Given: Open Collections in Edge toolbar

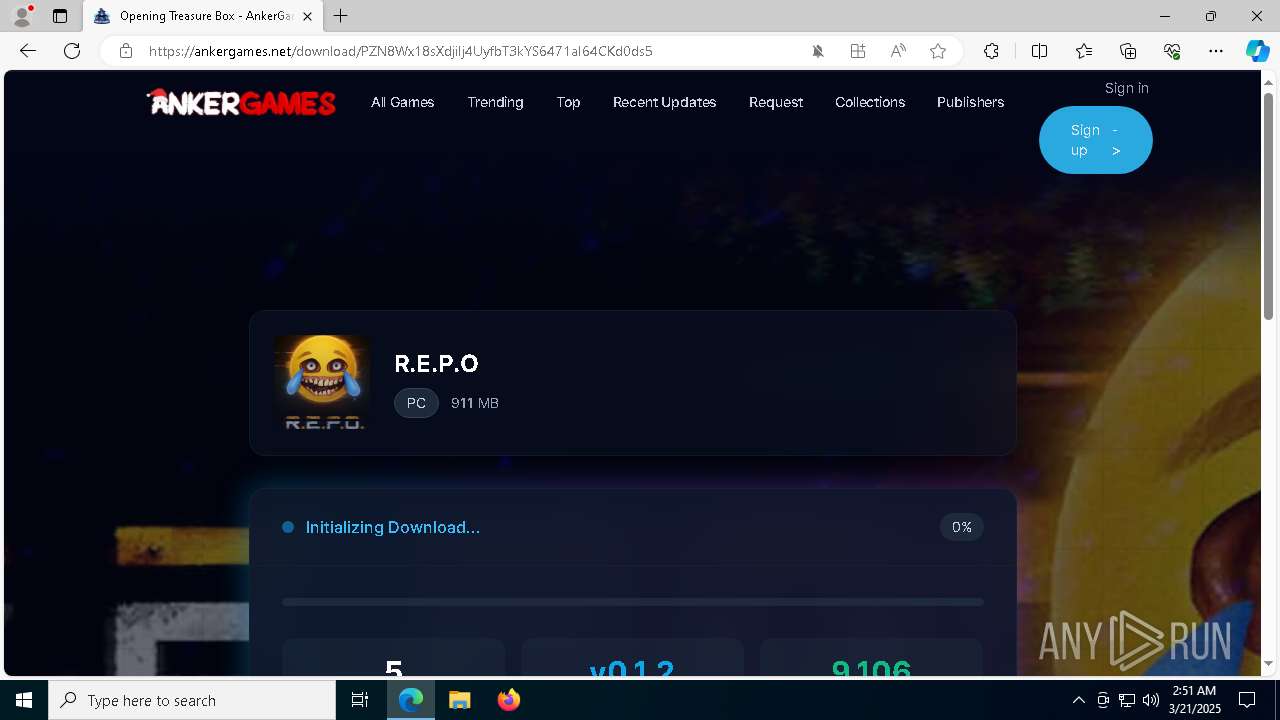Looking at the screenshot, I should [1128, 51].
